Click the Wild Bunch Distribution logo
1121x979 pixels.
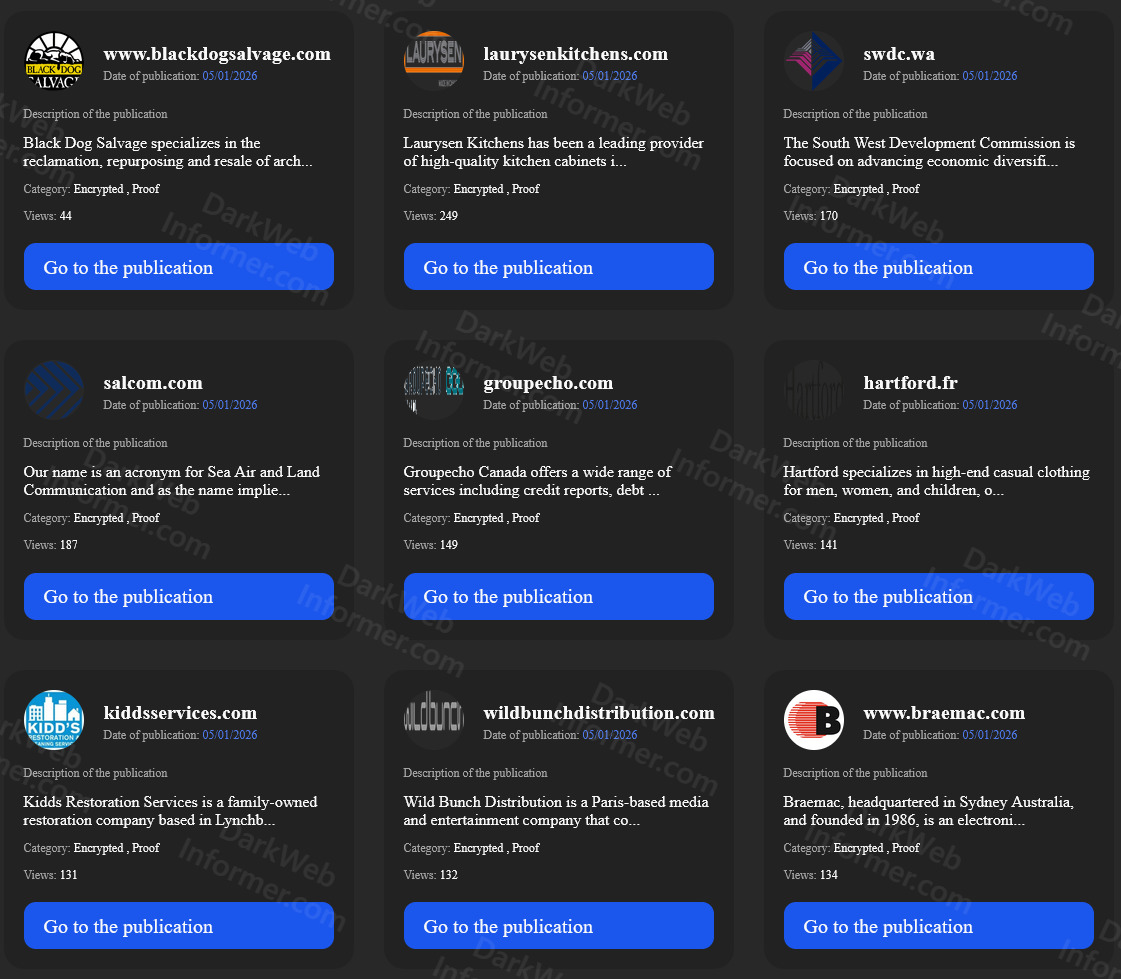(x=433, y=720)
